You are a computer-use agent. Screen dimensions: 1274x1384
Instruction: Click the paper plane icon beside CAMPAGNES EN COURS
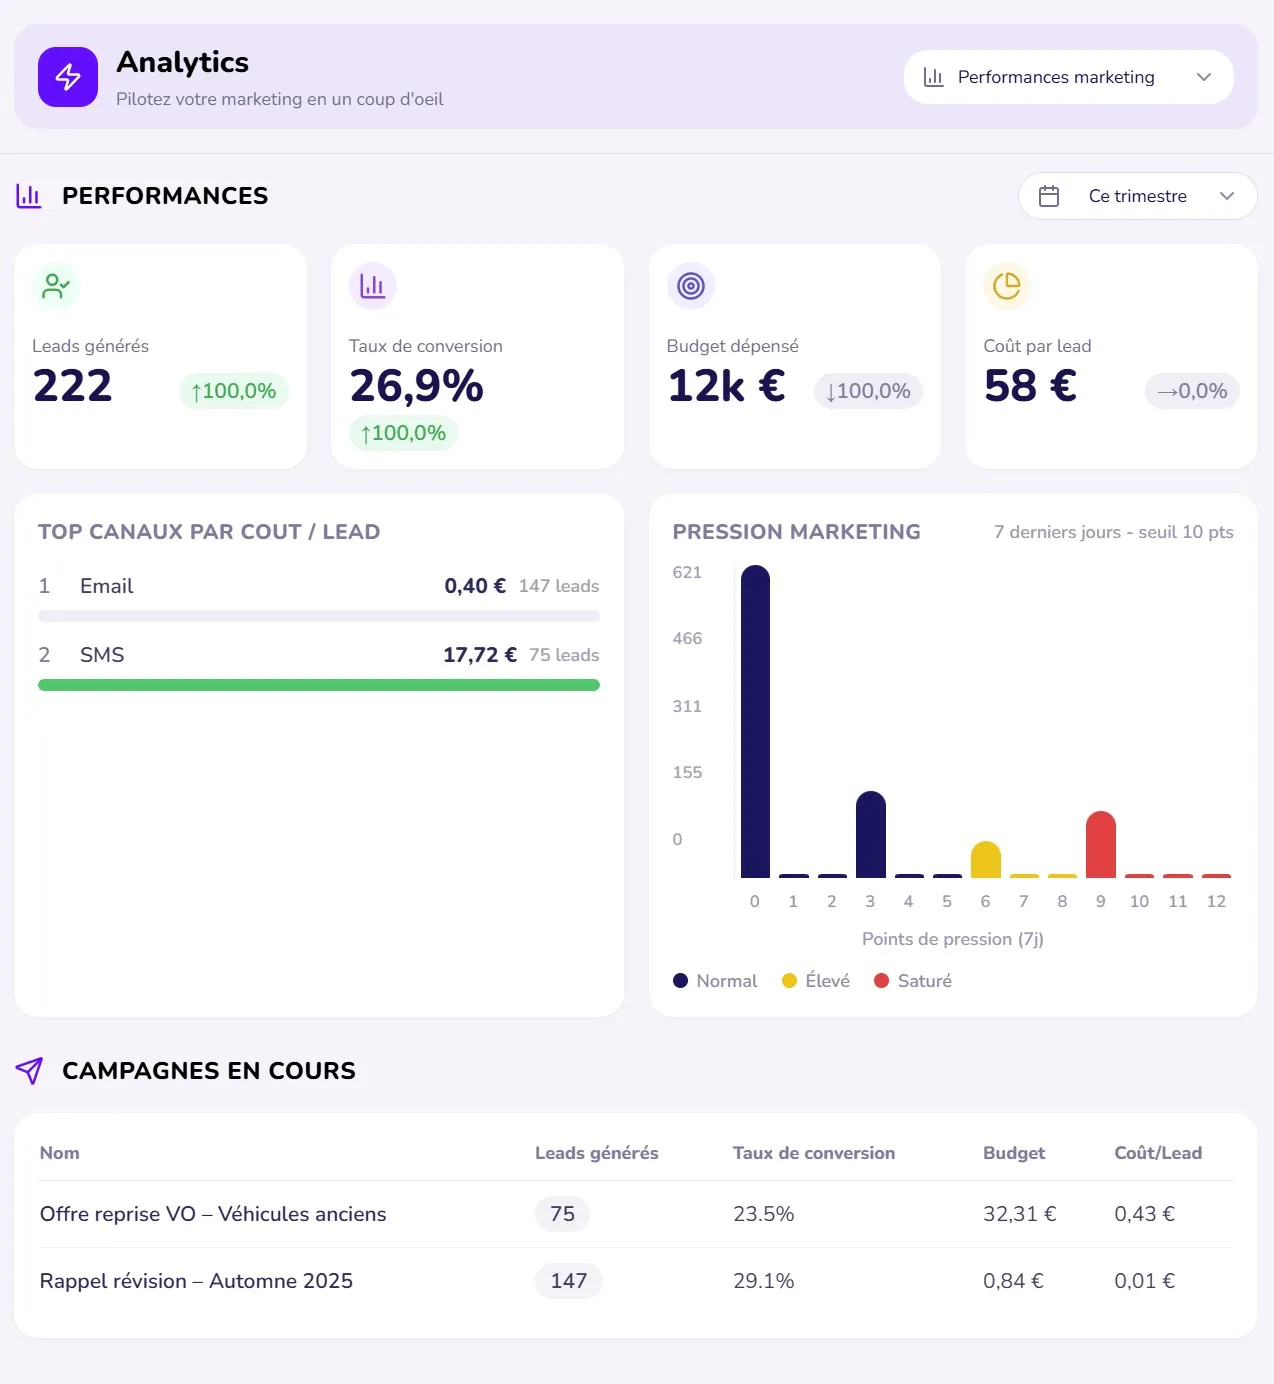(29, 1071)
